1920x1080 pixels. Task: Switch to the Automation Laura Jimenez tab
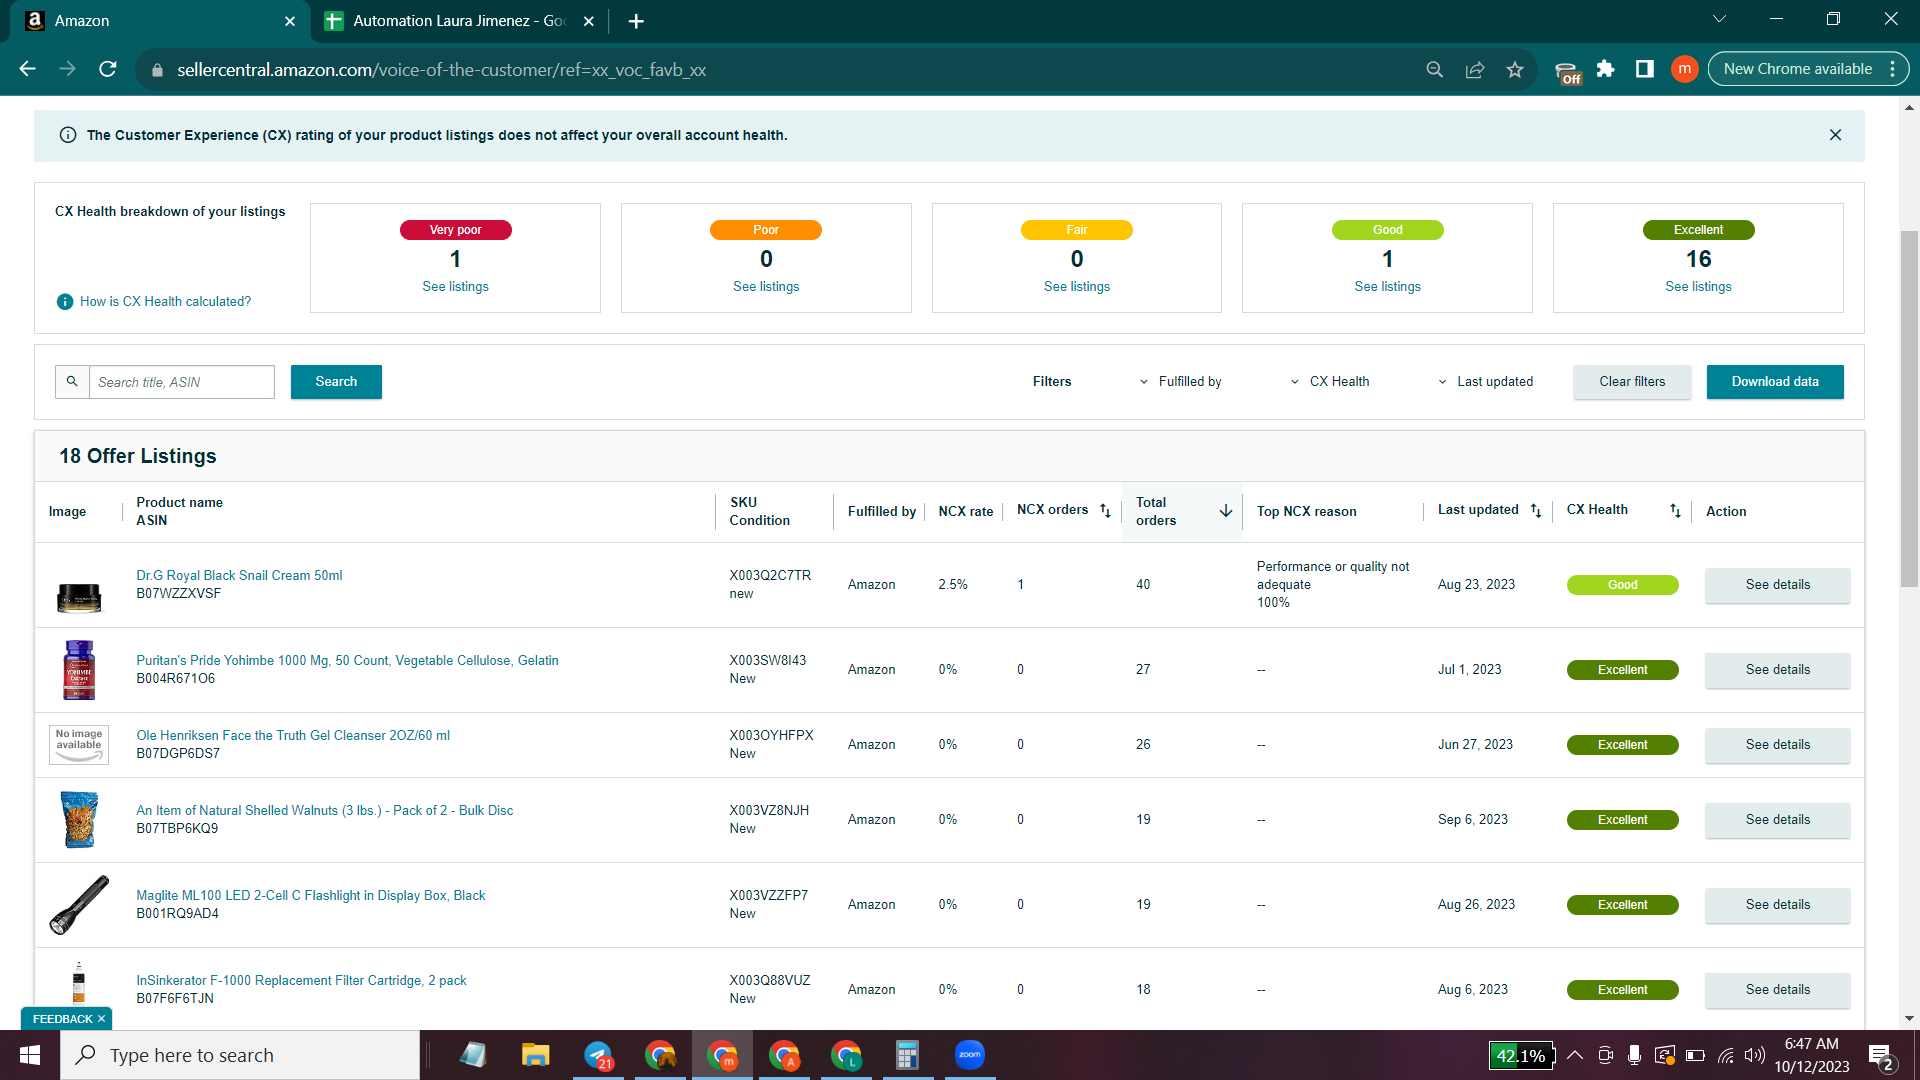click(460, 21)
